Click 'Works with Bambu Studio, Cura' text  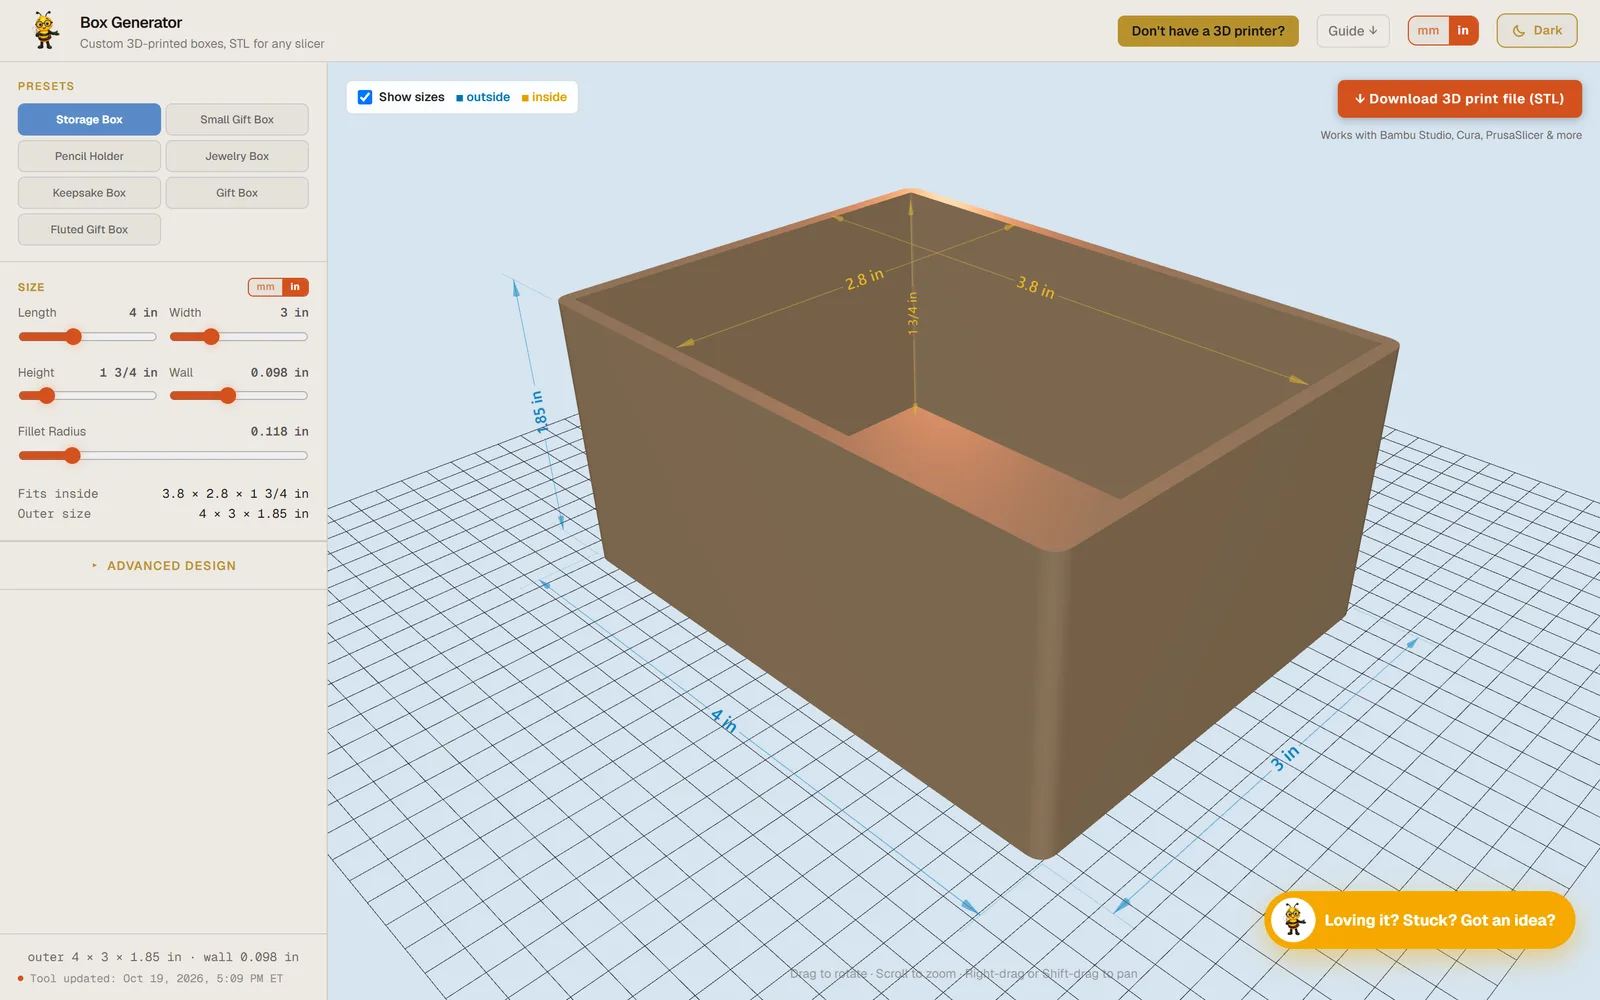[1451, 135]
